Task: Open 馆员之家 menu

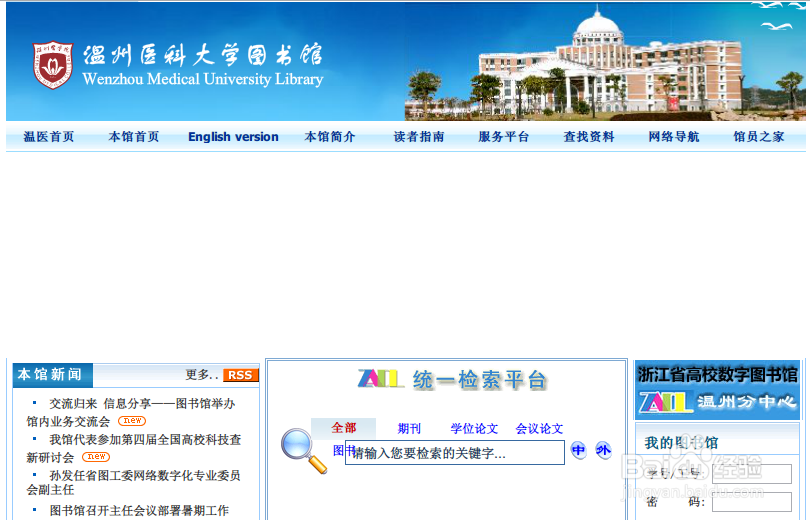Action: (759, 137)
